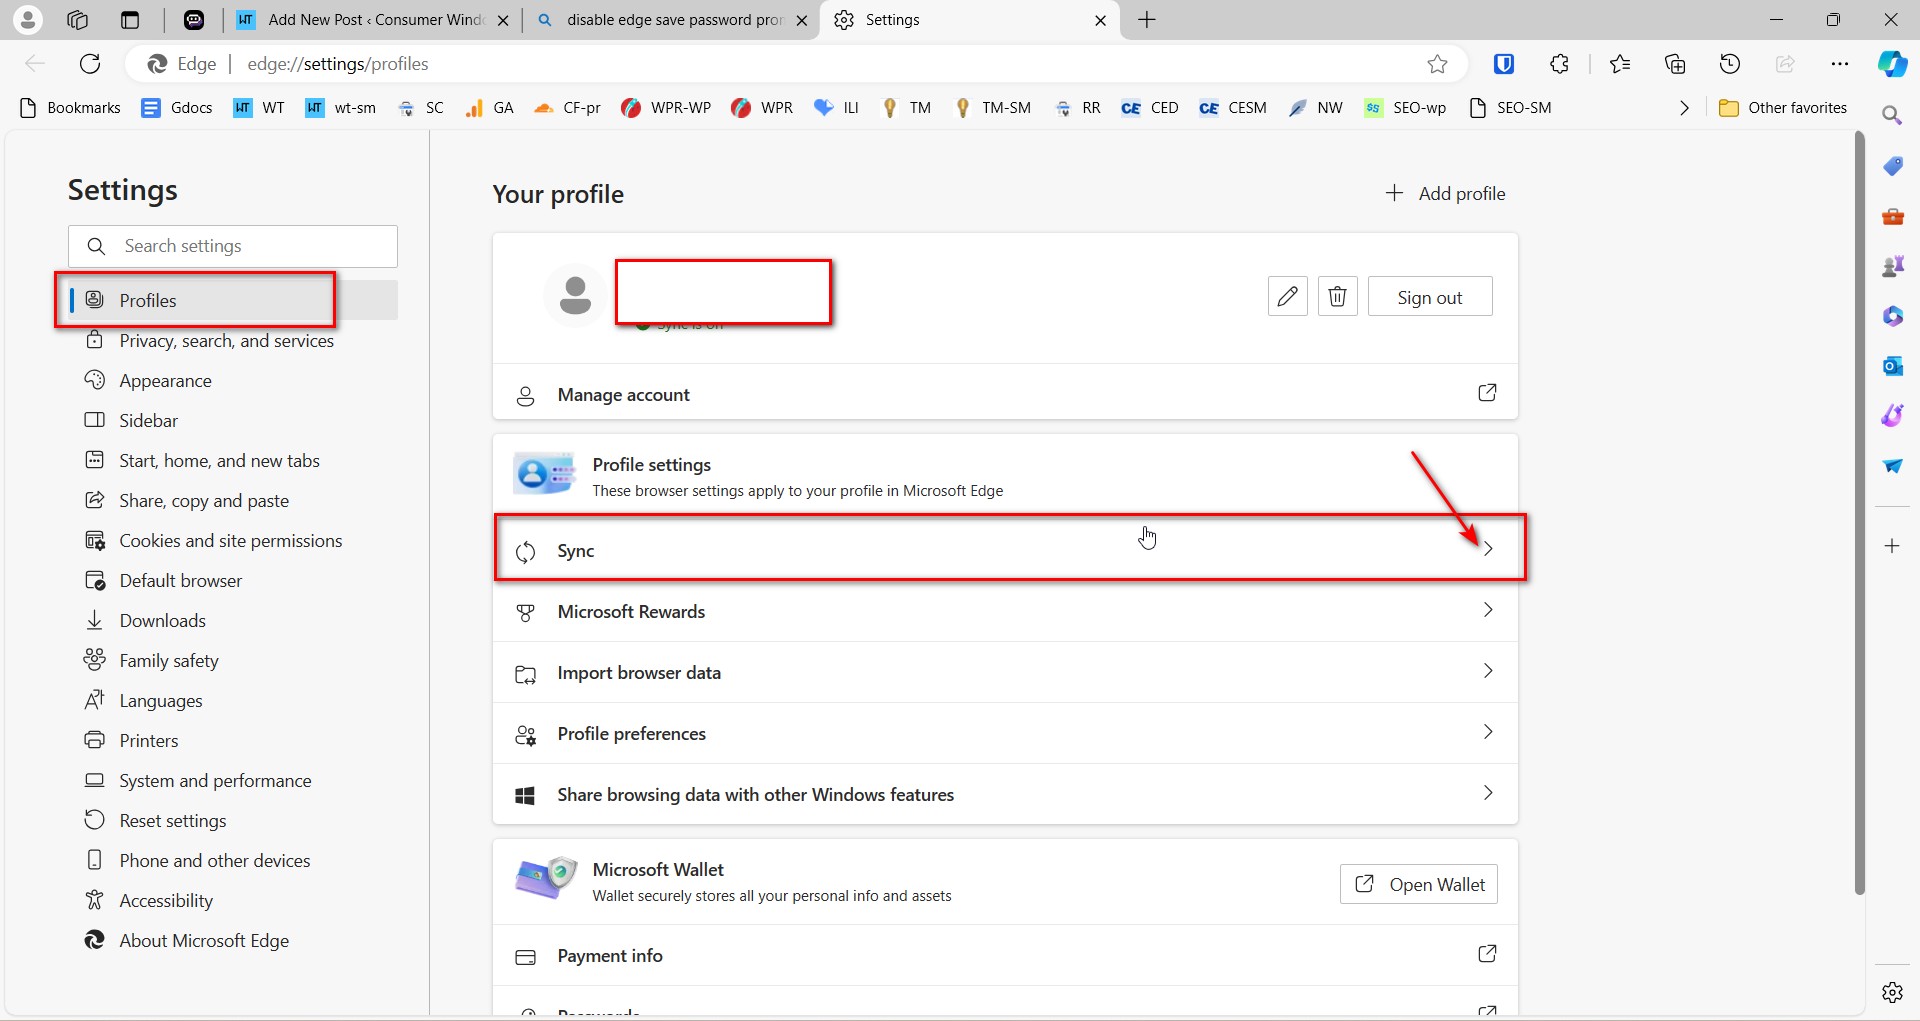Viewport: 1920px width, 1021px height.
Task: Open the Favorites list icon
Action: coord(1620,64)
